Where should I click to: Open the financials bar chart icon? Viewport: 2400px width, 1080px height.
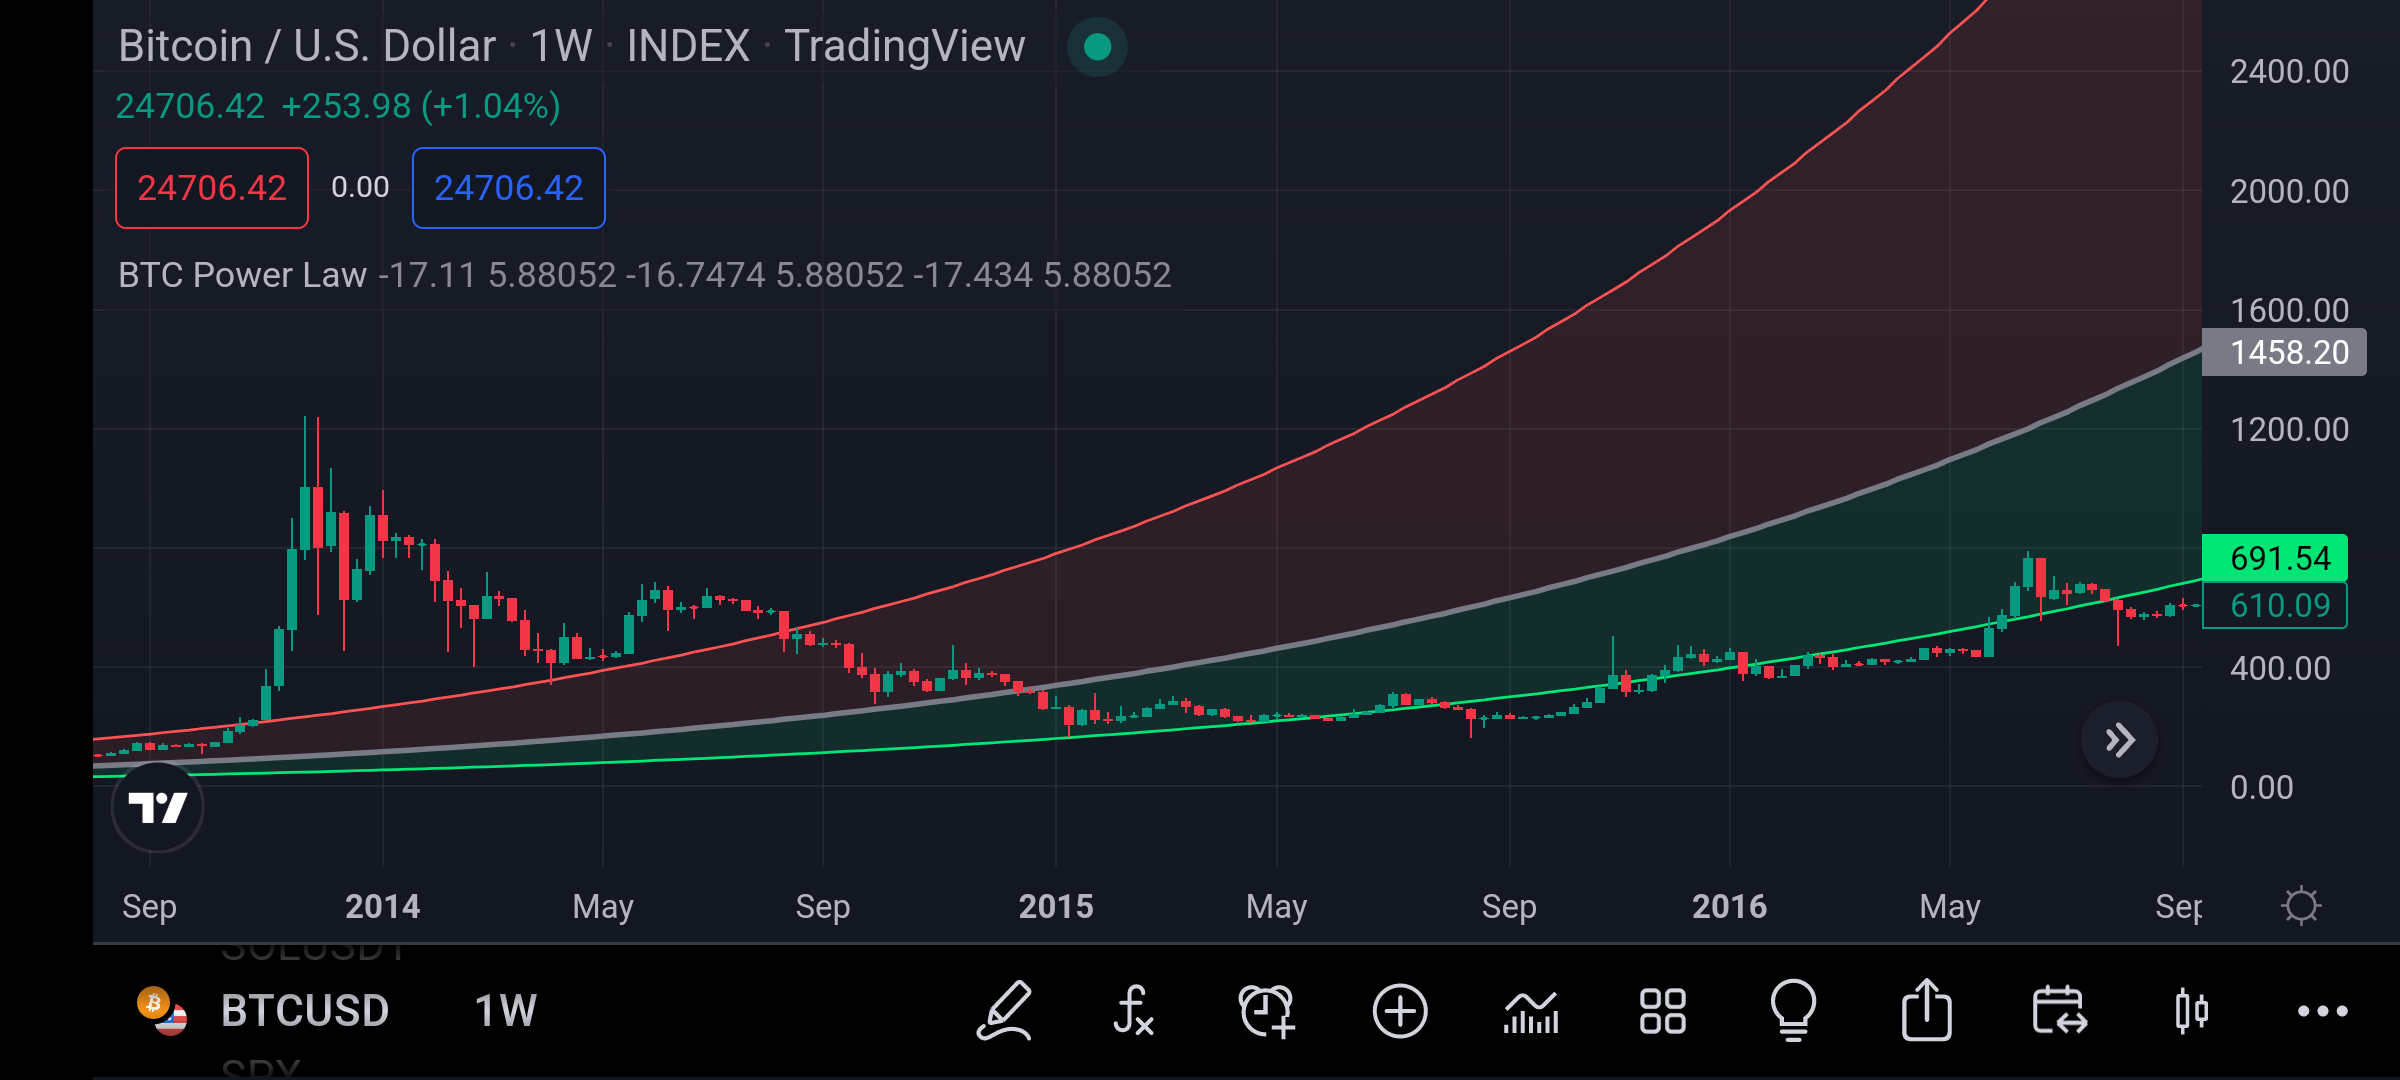pos(1531,1011)
